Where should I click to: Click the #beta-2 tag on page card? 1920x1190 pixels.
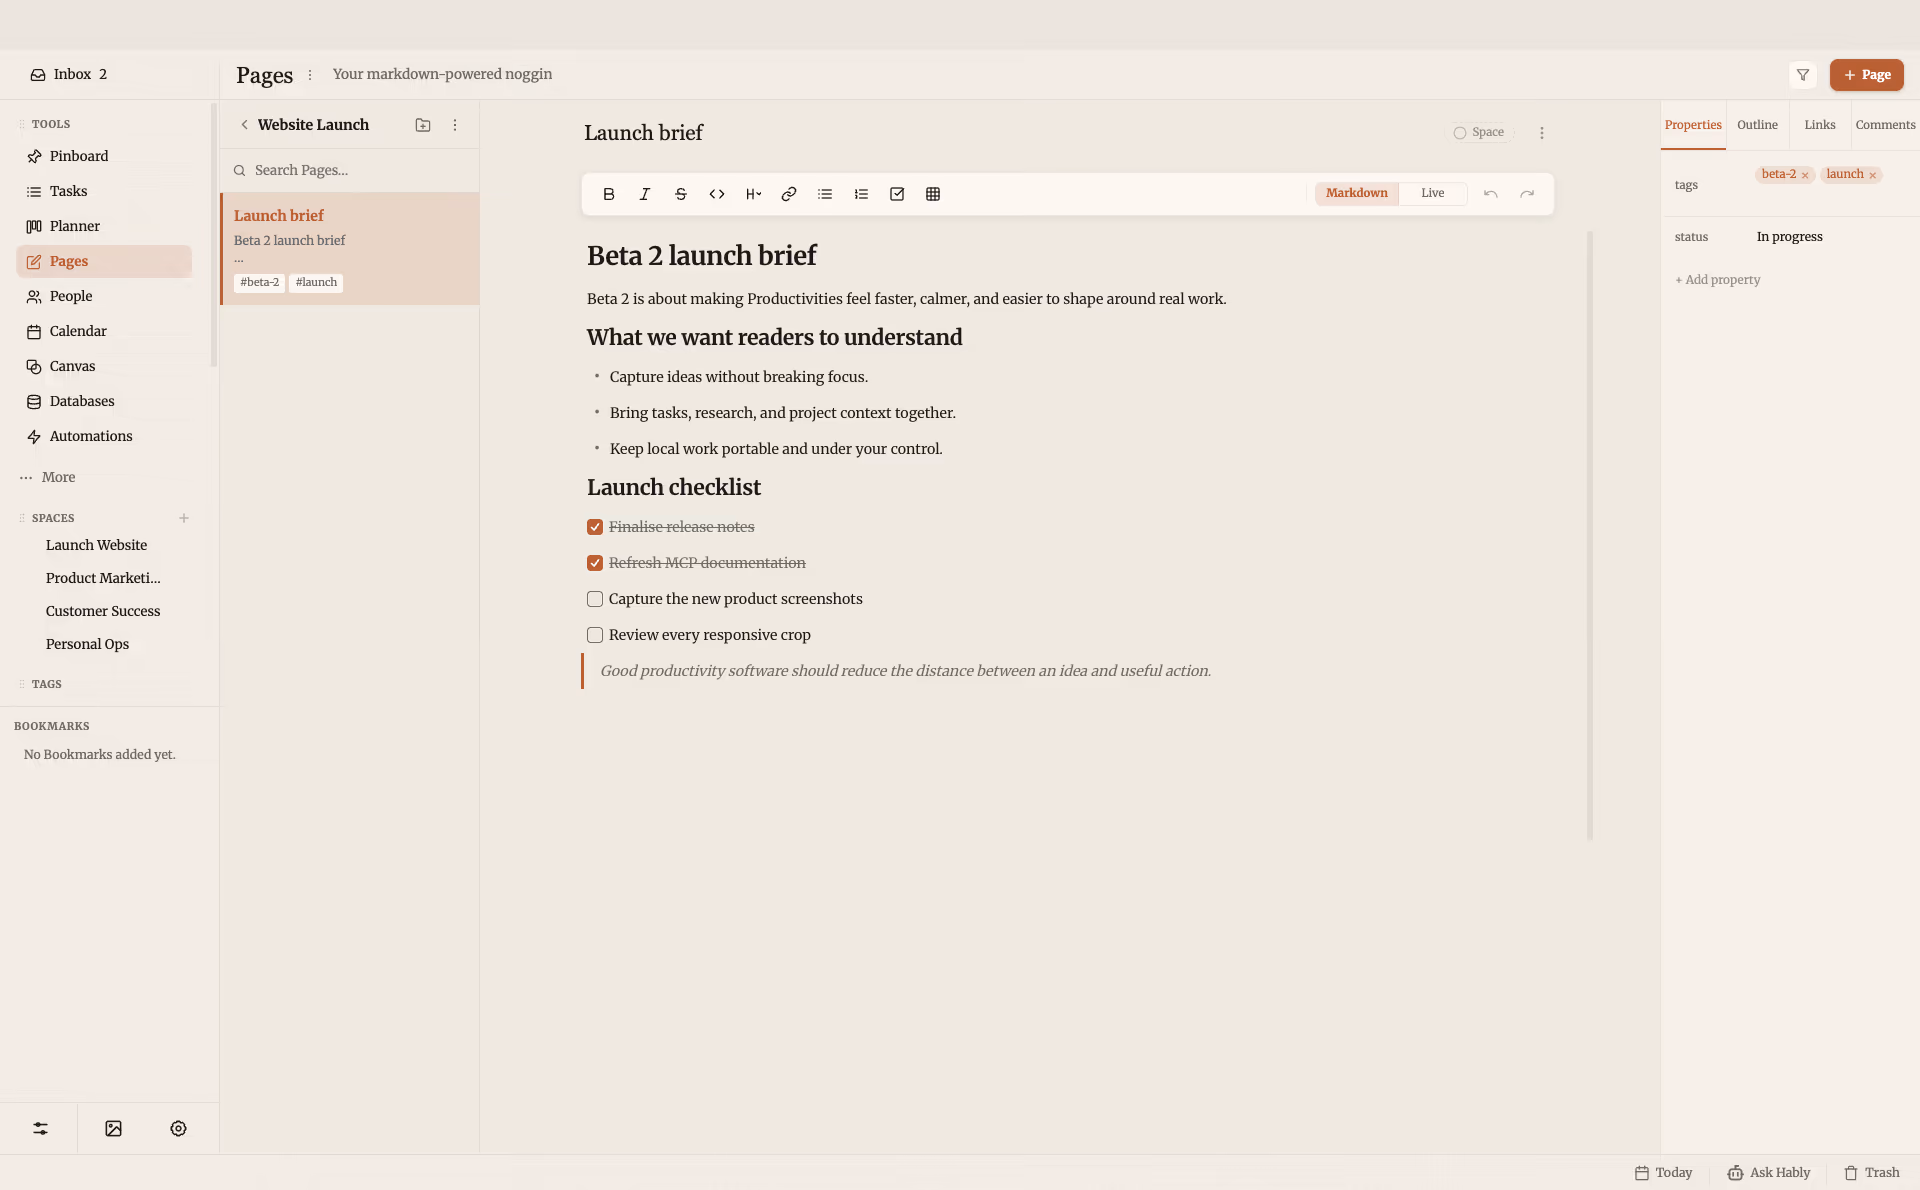pos(260,283)
